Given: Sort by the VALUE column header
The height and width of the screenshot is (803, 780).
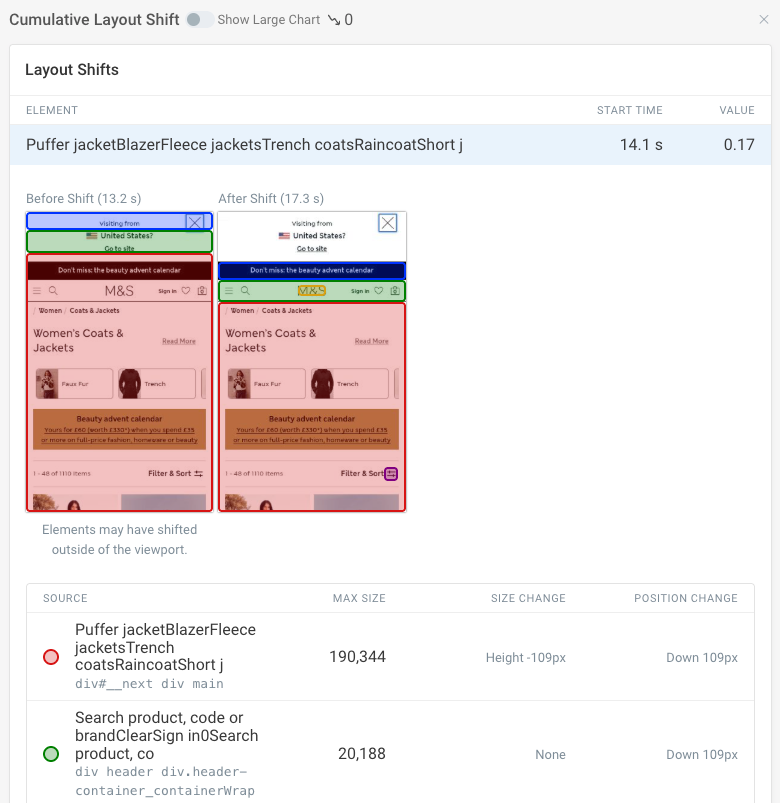Looking at the screenshot, I should tap(736, 110).
